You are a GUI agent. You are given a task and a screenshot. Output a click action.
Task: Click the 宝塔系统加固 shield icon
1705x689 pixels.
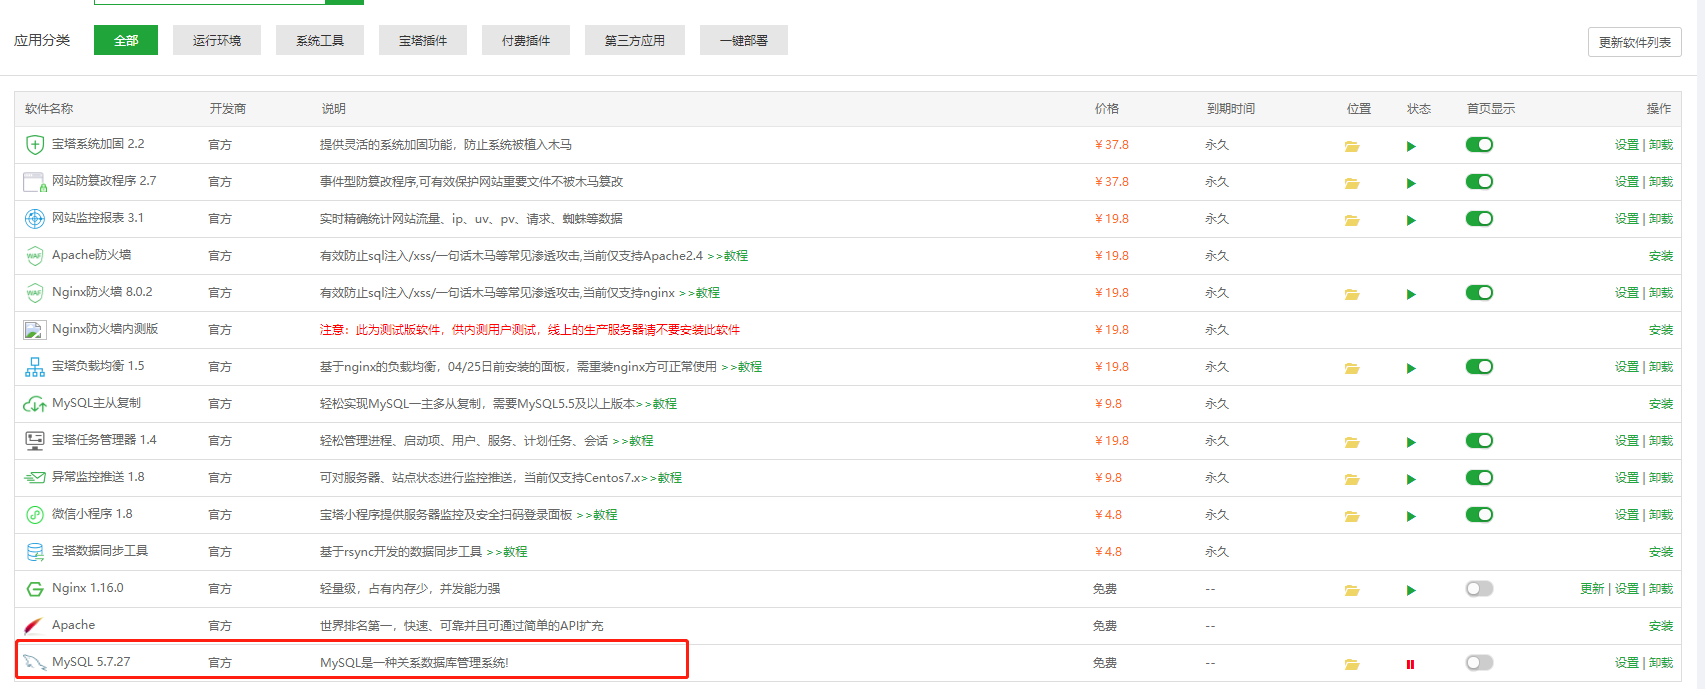point(35,145)
